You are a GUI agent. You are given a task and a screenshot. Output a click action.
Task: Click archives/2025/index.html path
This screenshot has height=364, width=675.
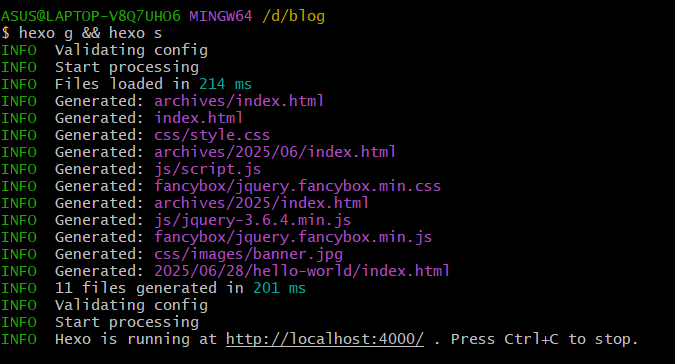click(x=261, y=203)
